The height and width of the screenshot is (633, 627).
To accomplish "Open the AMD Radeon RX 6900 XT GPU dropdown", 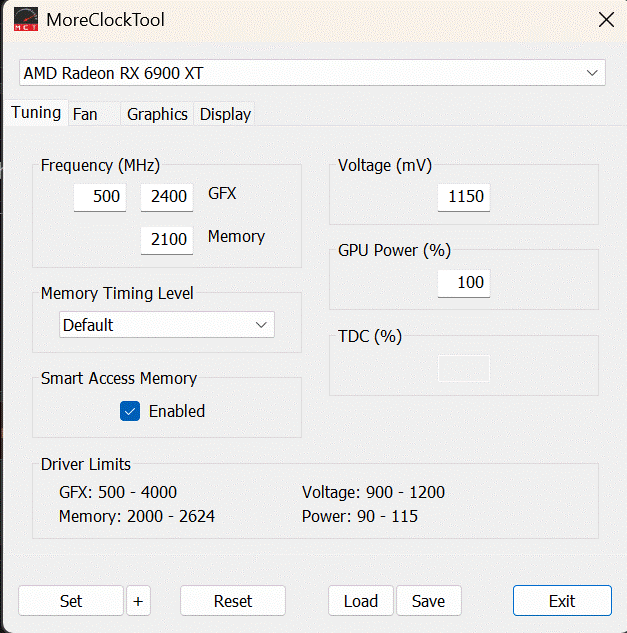I will pyautogui.click(x=312, y=73).
